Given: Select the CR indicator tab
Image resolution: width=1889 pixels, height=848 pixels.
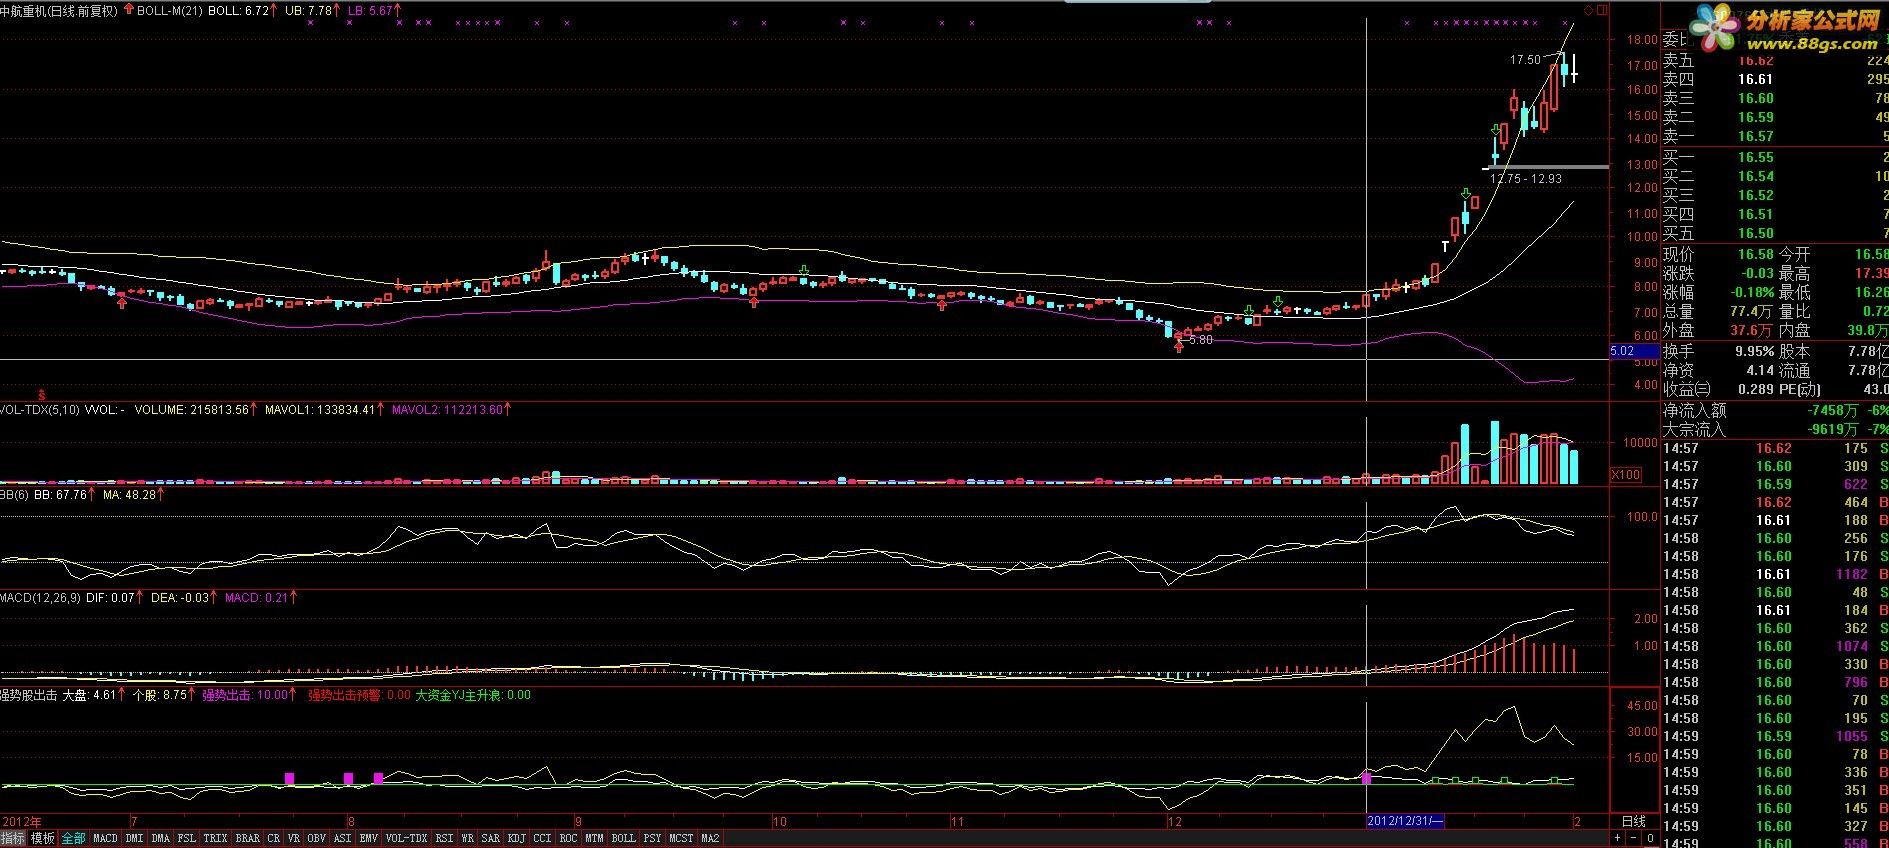Looking at the screenshot, I should 274,838.
